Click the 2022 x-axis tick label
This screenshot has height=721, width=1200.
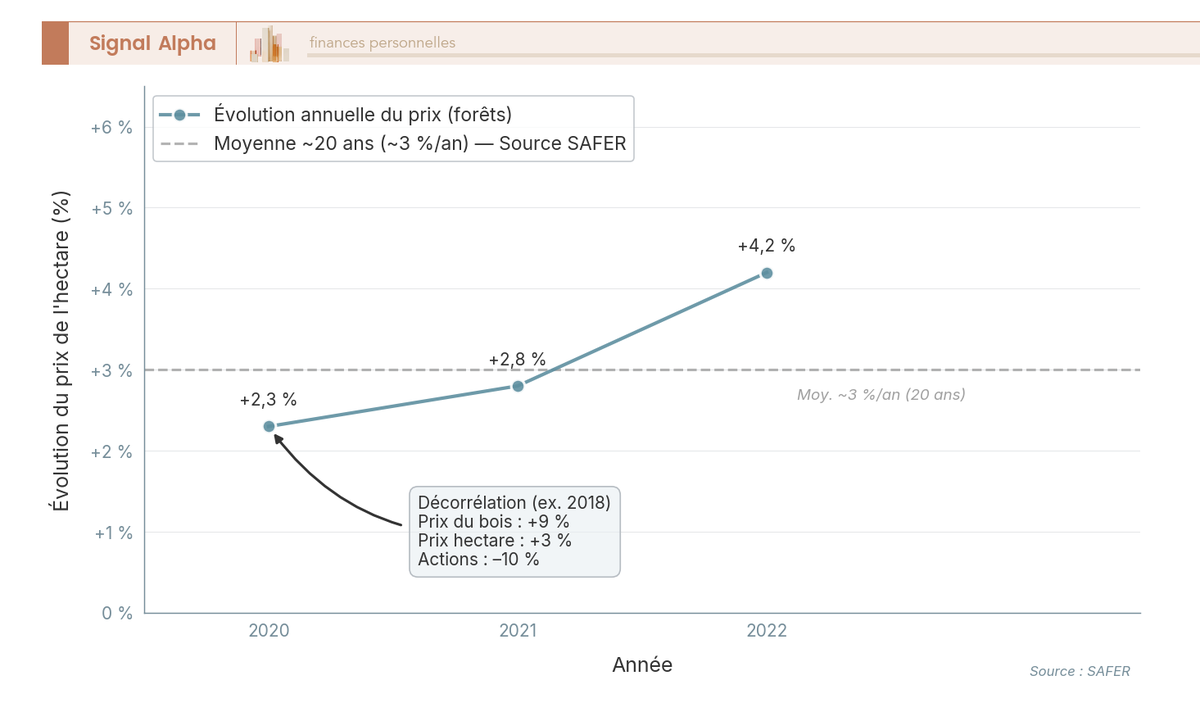[767, 631]
